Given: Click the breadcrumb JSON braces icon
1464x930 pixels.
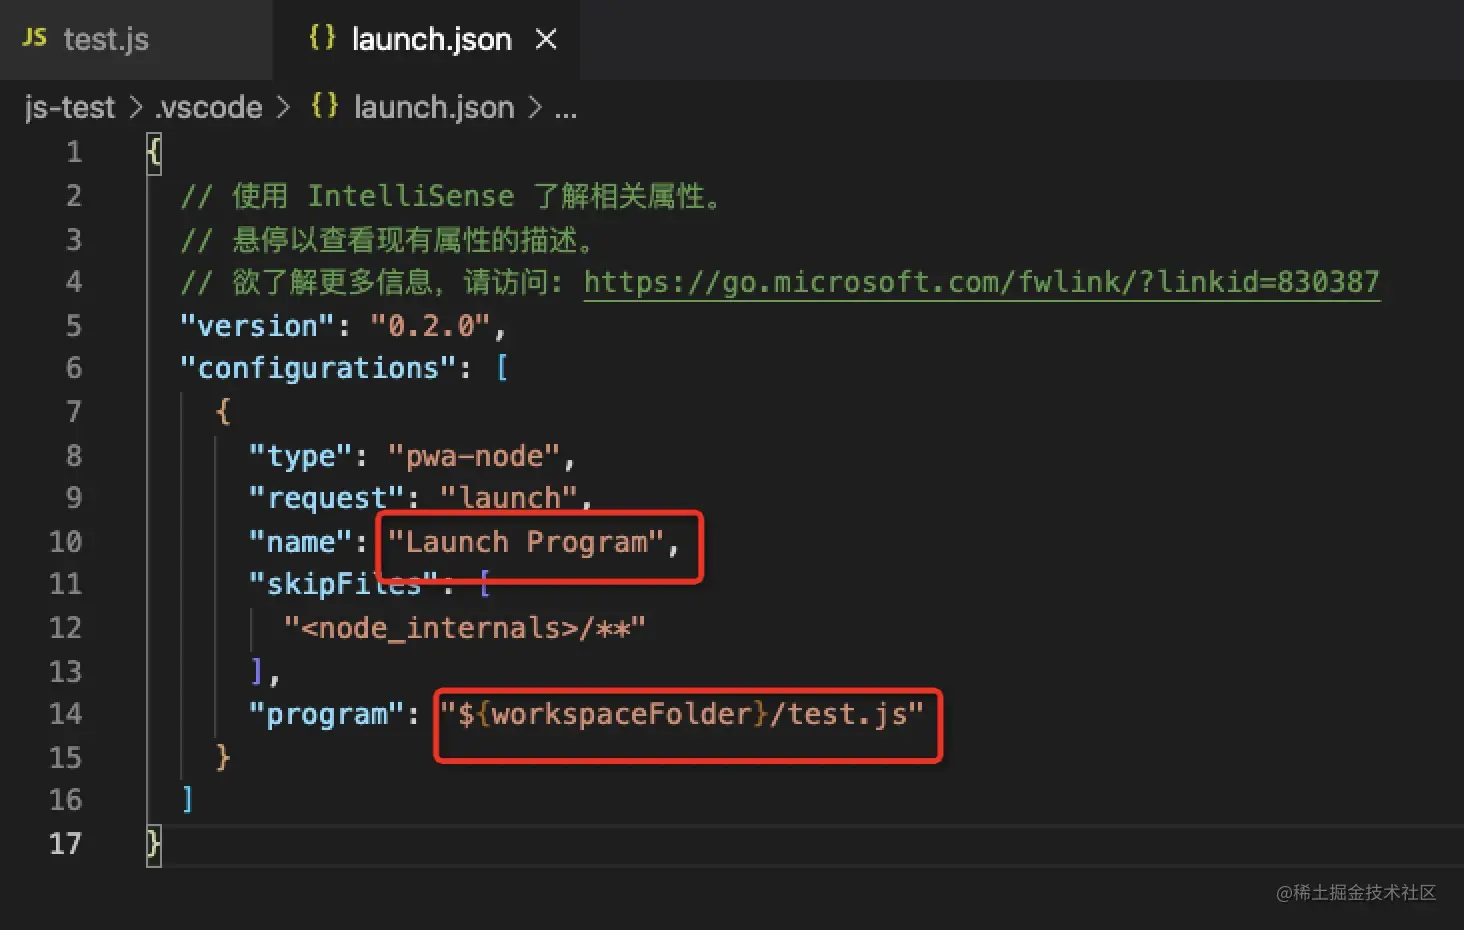Looking at the screenshot, I should pyautogui.click(x=325, y=106).
